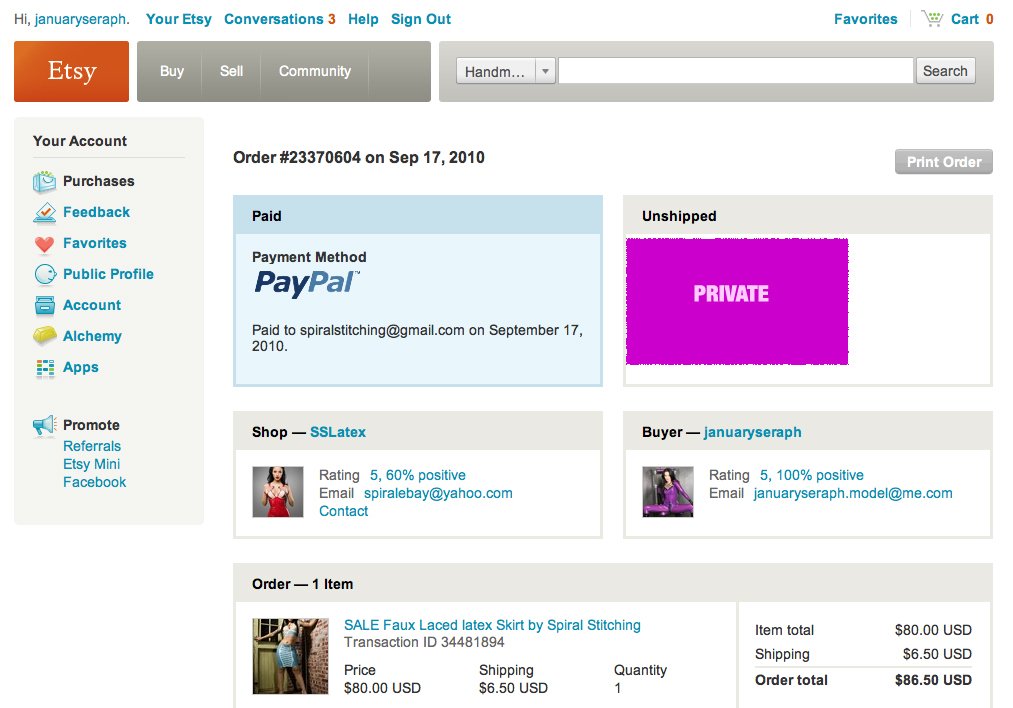Open Purchases in Your Account sidebar
This screenshot has height=708, width=1013.
(x=99, y=182)
